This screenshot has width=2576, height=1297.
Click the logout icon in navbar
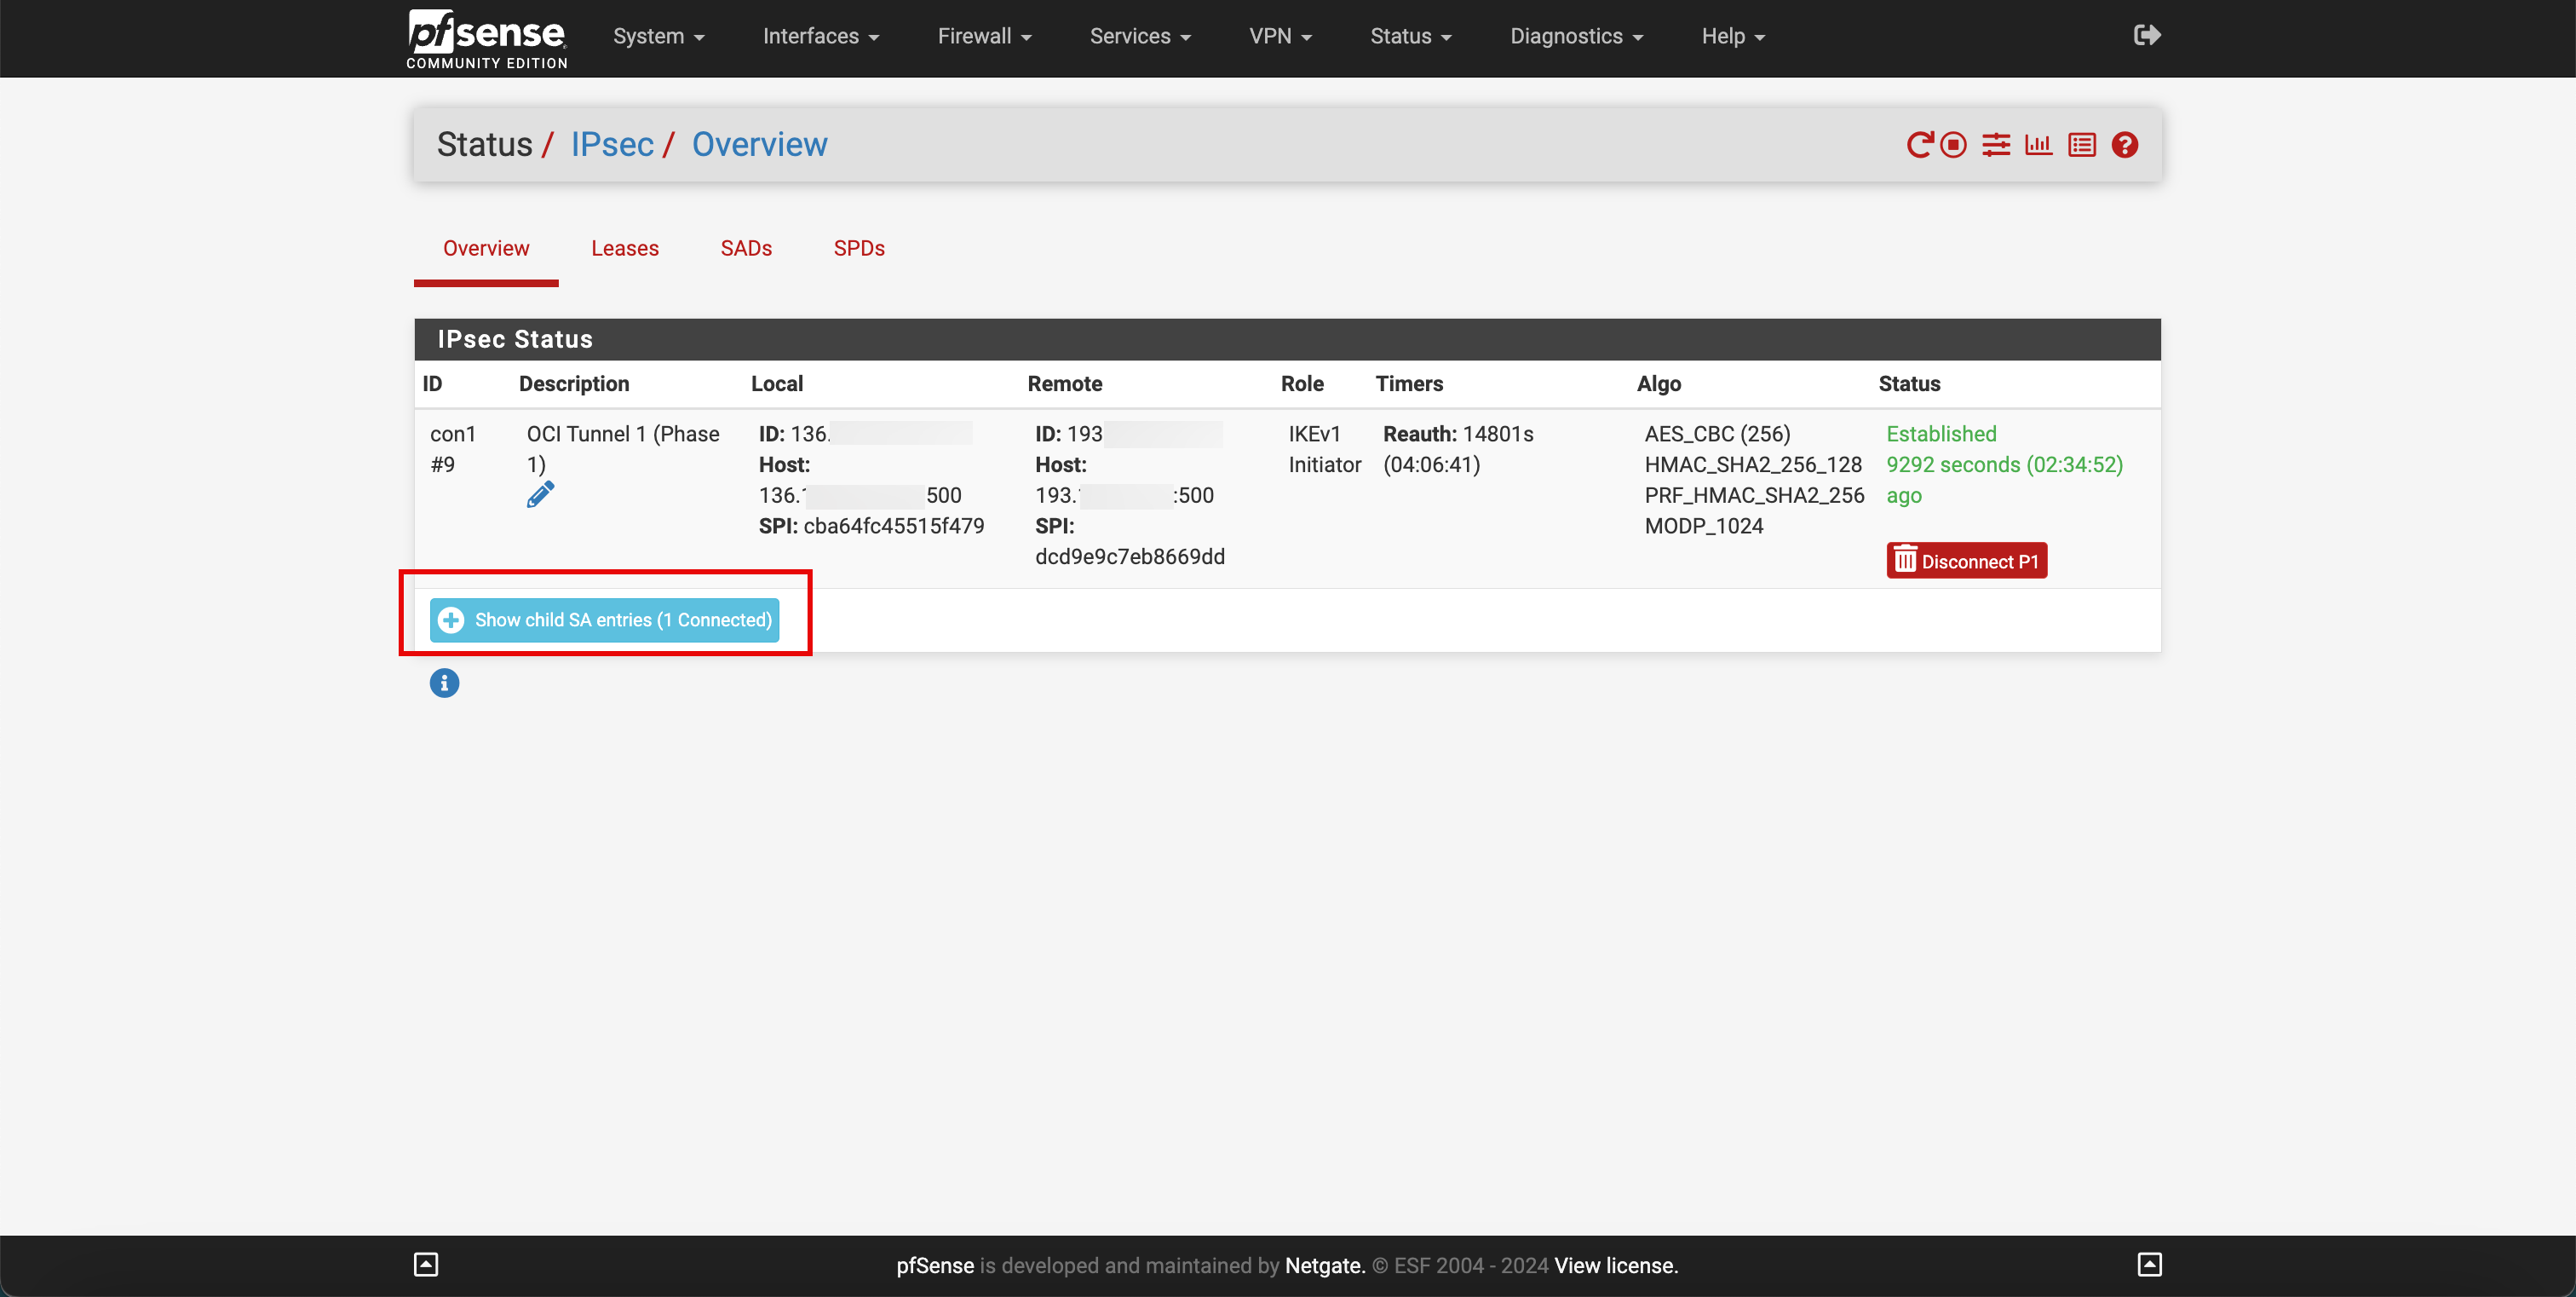coord(2147,36)
